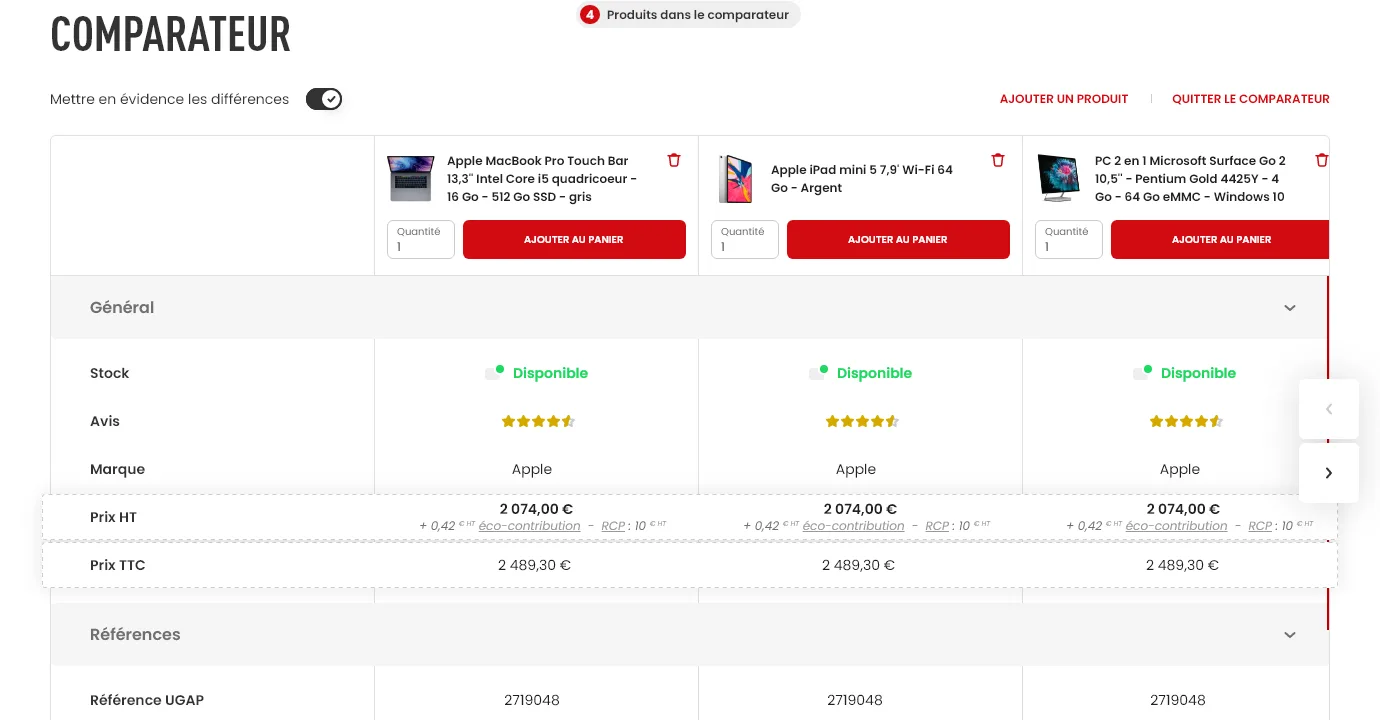Click éco-contribution link in Surface Go column
The height and width of the screenshot is (720, 1380).
pyautogui.click(x=1176, y=526)
